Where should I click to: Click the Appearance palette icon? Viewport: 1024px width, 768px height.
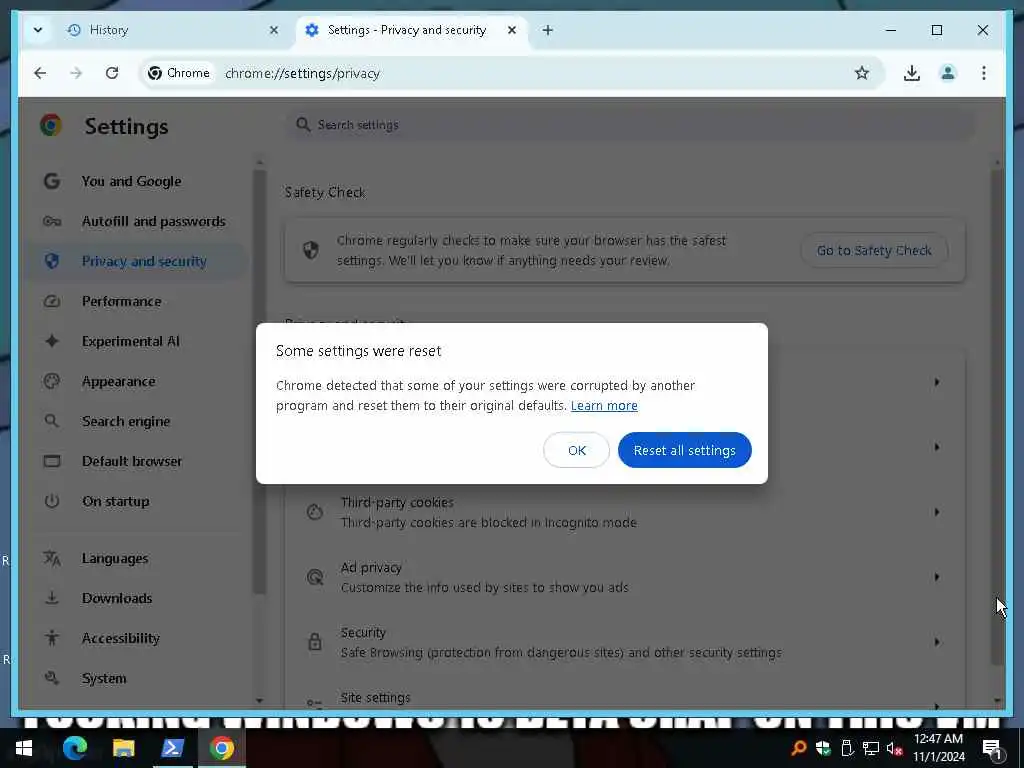(52, 381)
